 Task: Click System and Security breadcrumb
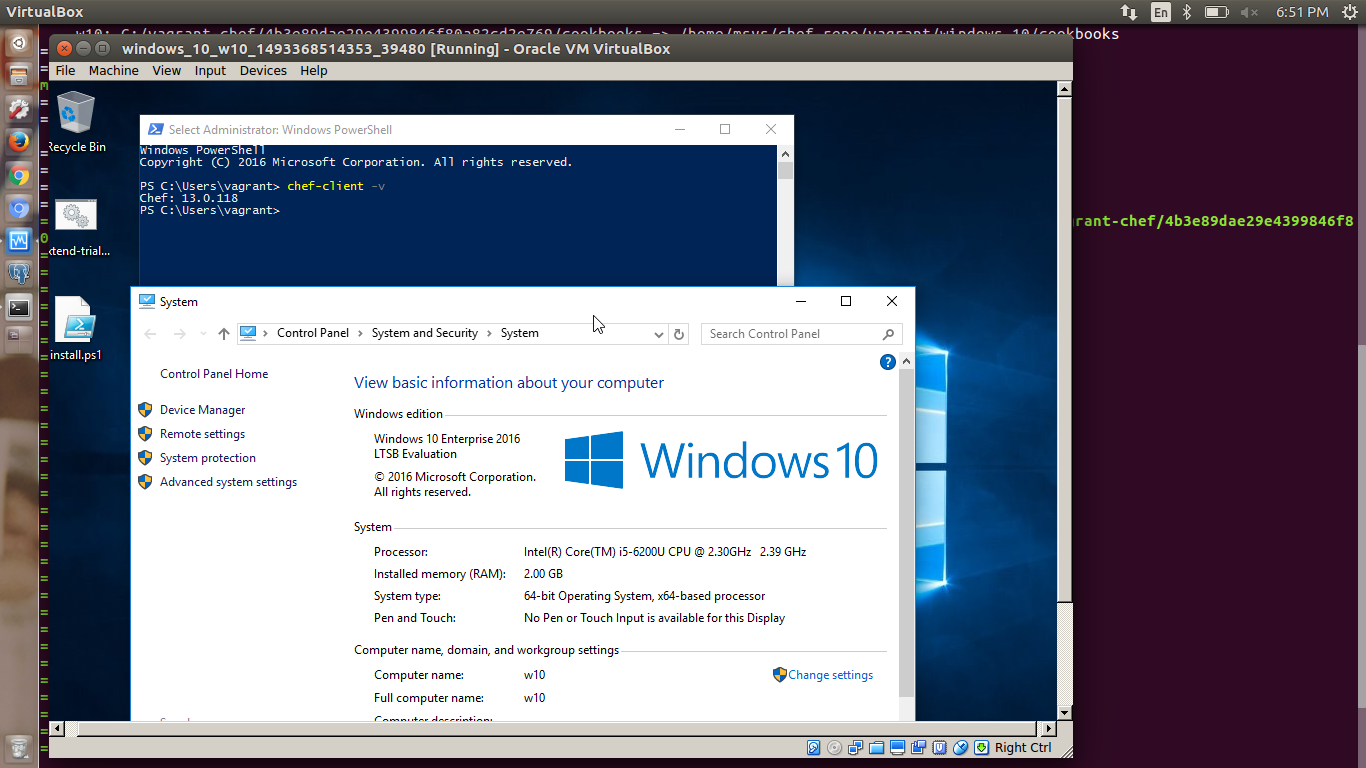click(425, 334)
